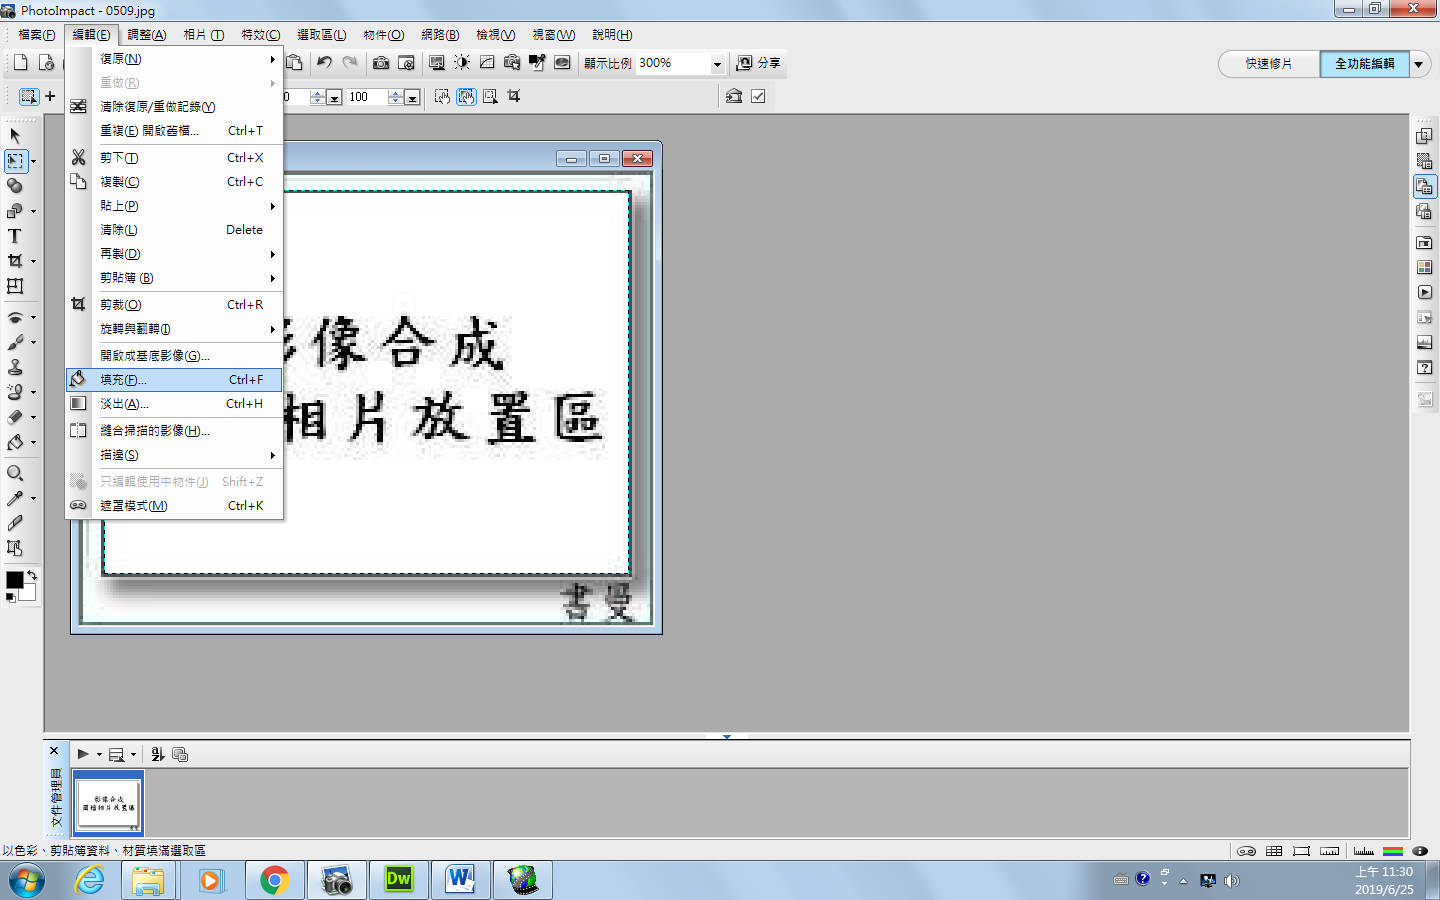Screen dimensions: 1440x900
Task: Switch to 快速修片 mode
Action: (1268, 64)
